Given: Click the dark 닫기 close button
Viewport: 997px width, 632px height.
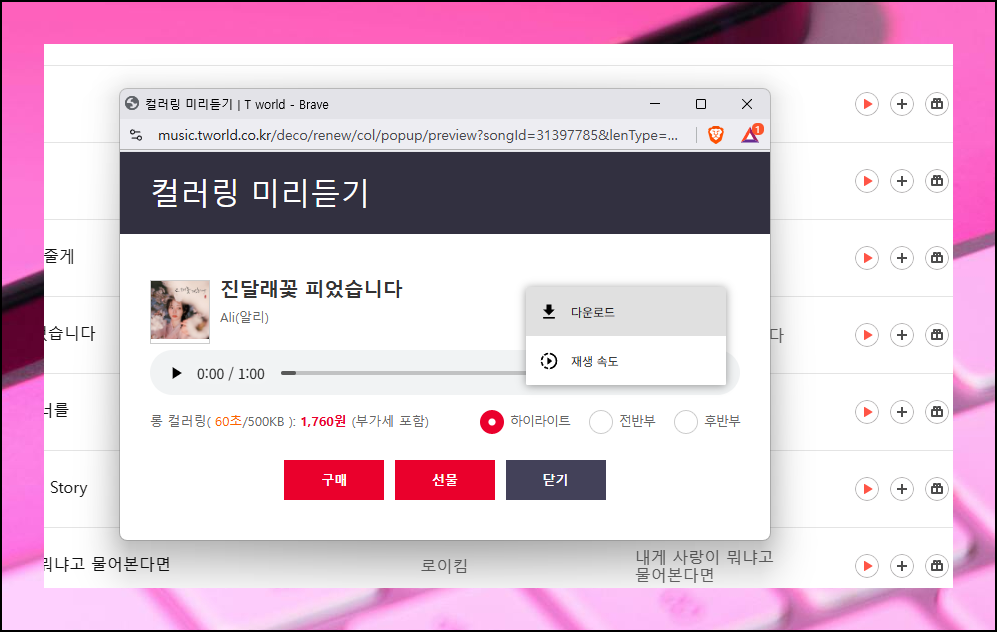Looking at the screenshot, I should pyautogui.click(x=556, y=480).
